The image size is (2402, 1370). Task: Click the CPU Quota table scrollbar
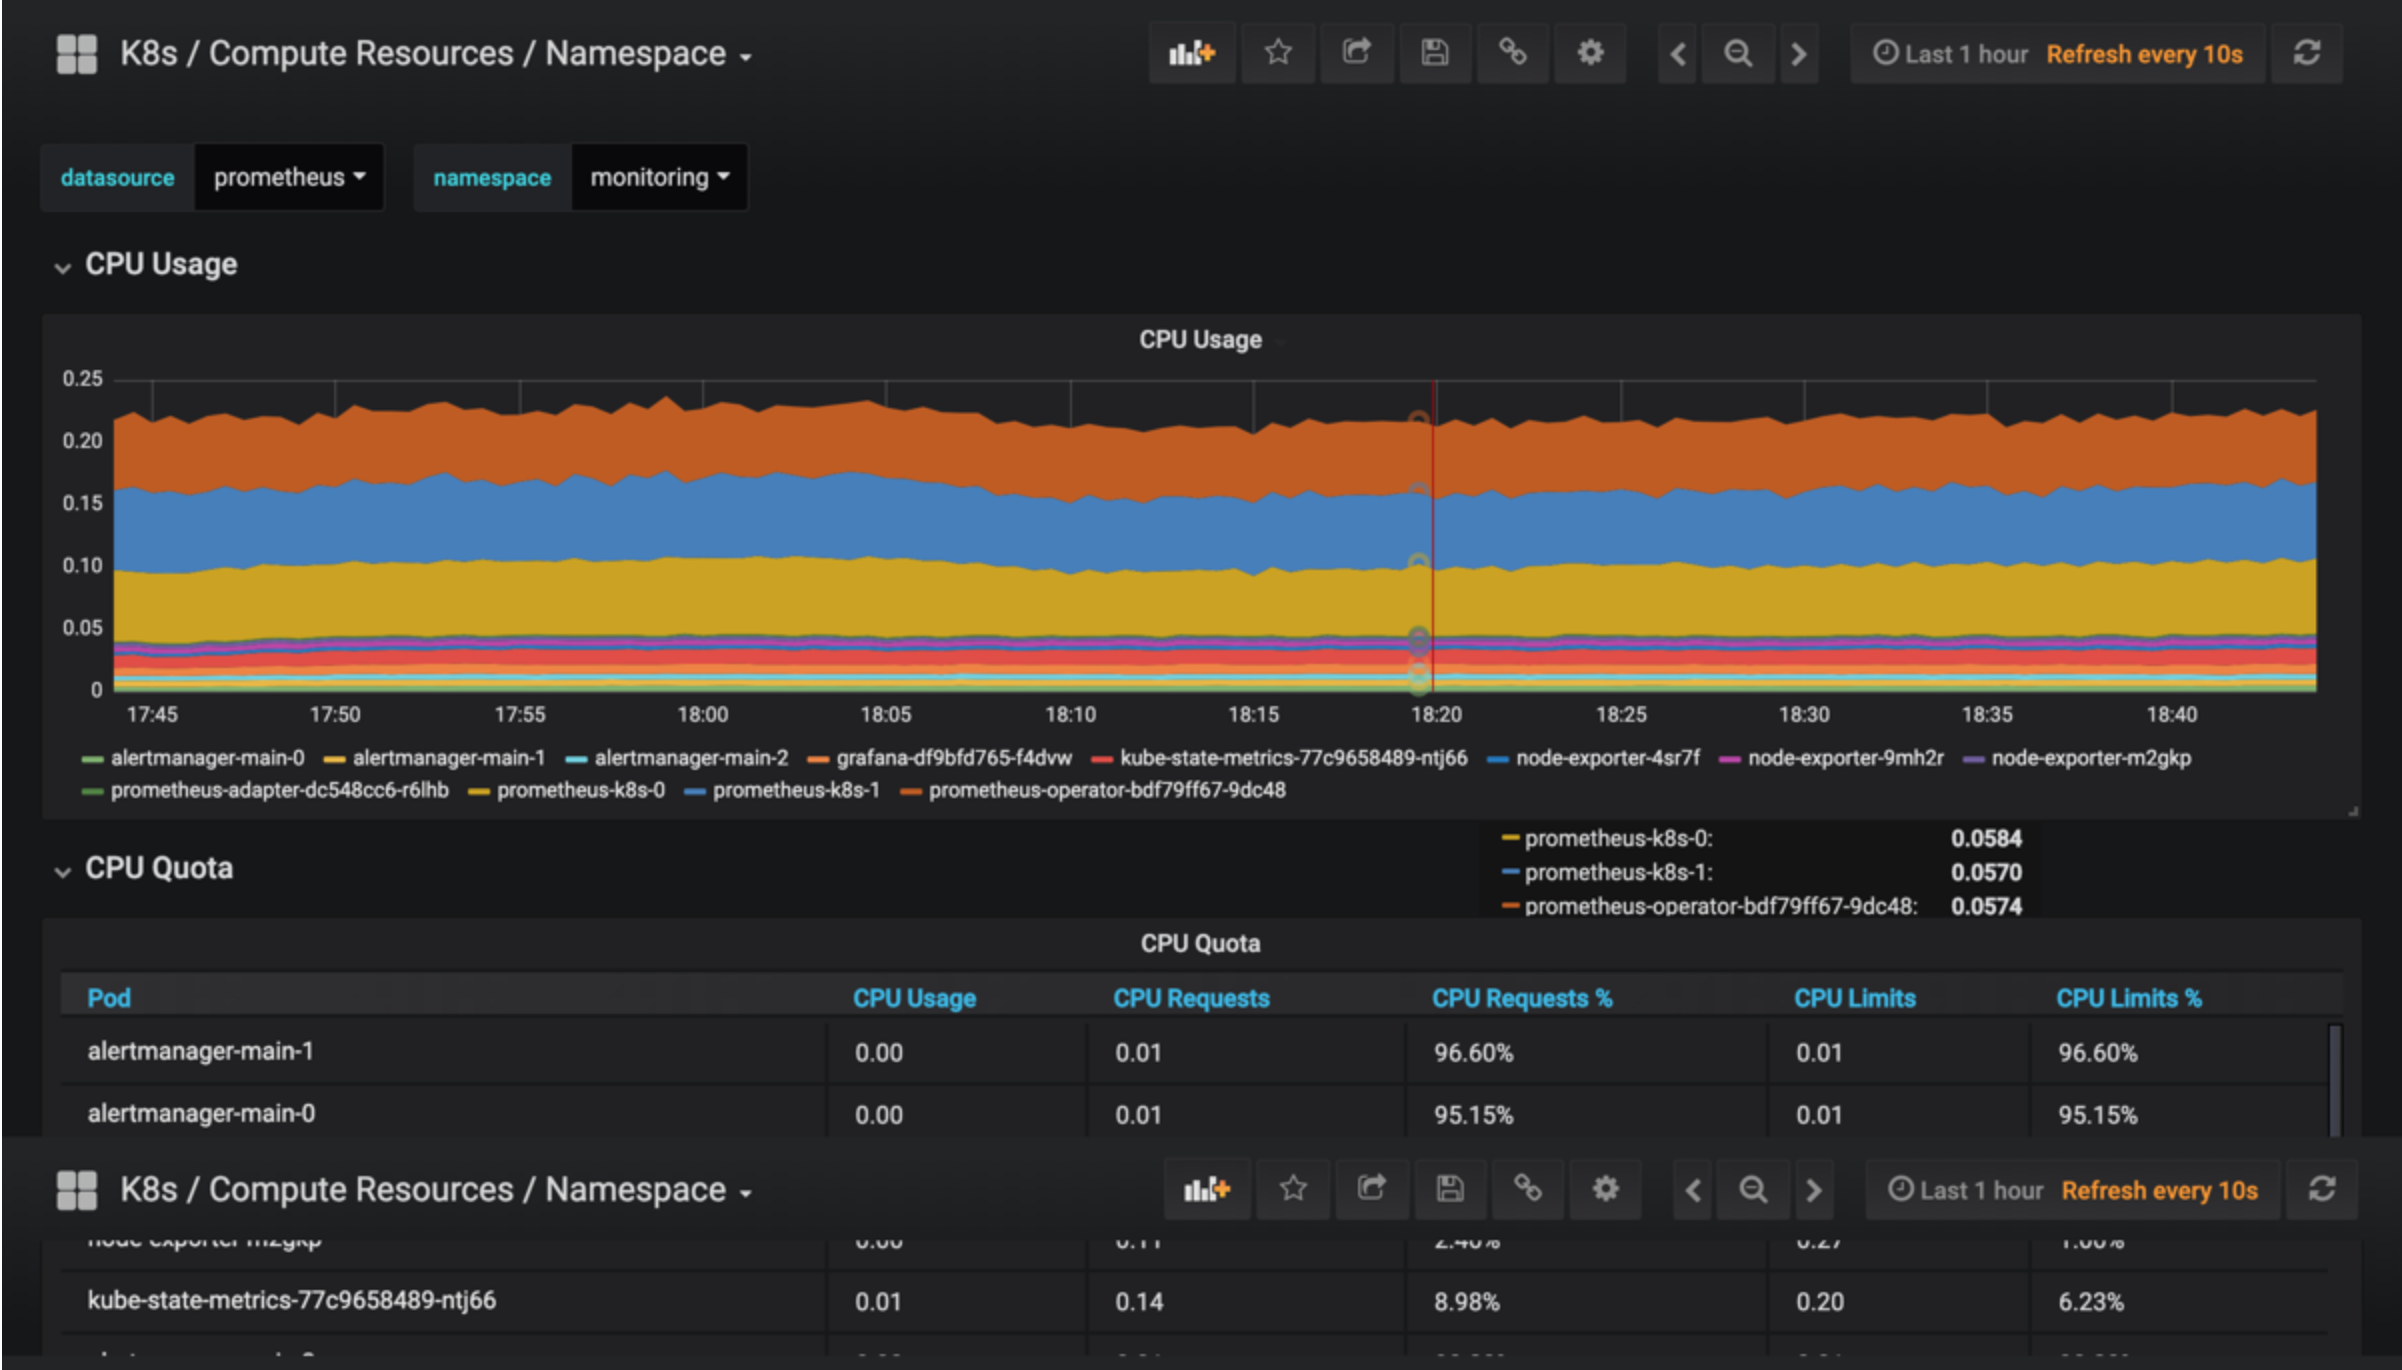2335,1080
